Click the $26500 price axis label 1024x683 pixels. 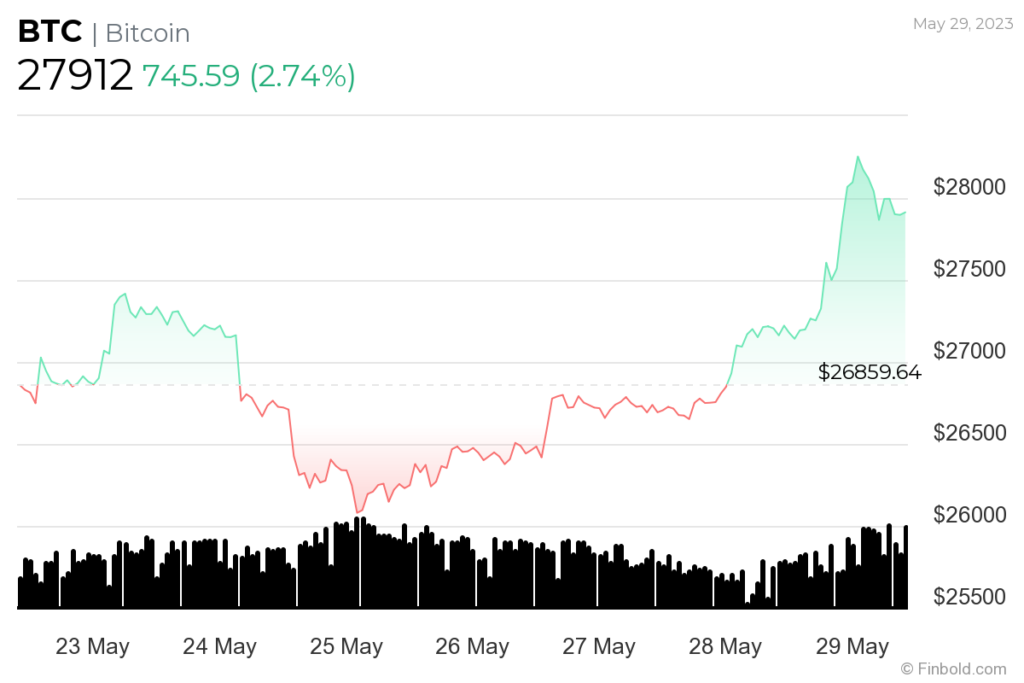(970, 434)
